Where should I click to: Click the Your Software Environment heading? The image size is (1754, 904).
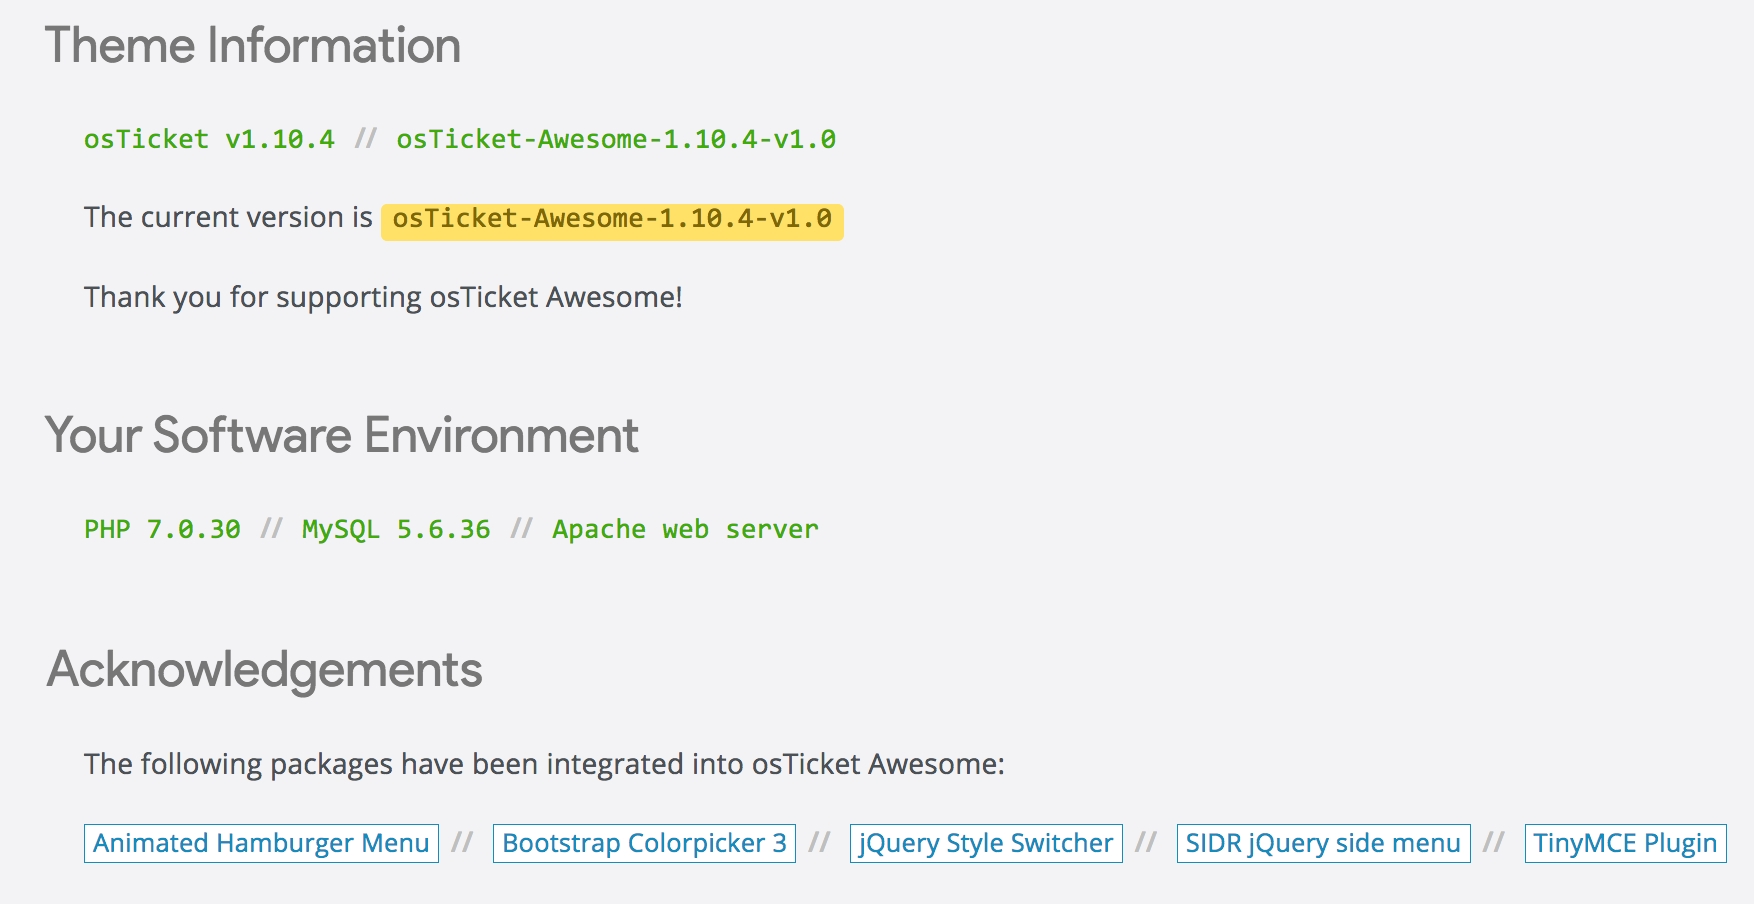(x=342, y=436)
